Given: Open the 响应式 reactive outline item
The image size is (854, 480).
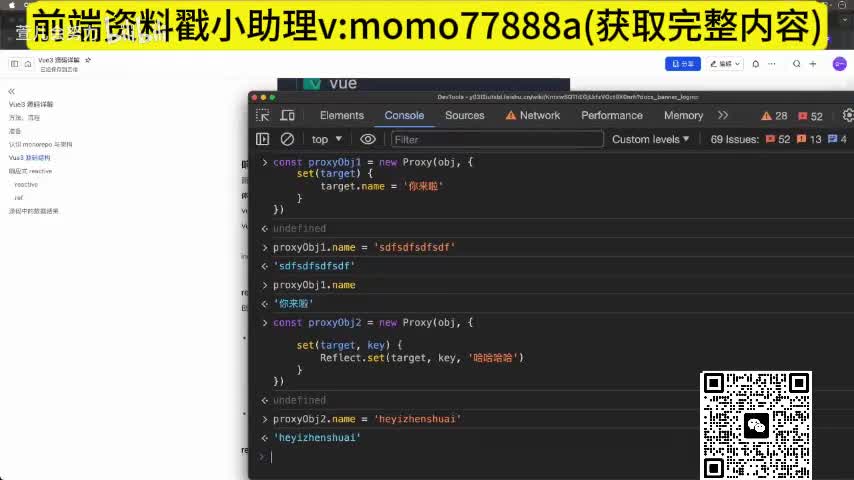Looking at the screenshot, I should [x=30, y=171].
